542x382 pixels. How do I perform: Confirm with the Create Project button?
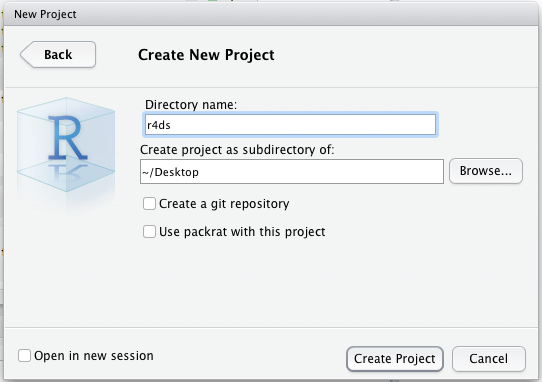pyautogui.click(x=395, y=359)
